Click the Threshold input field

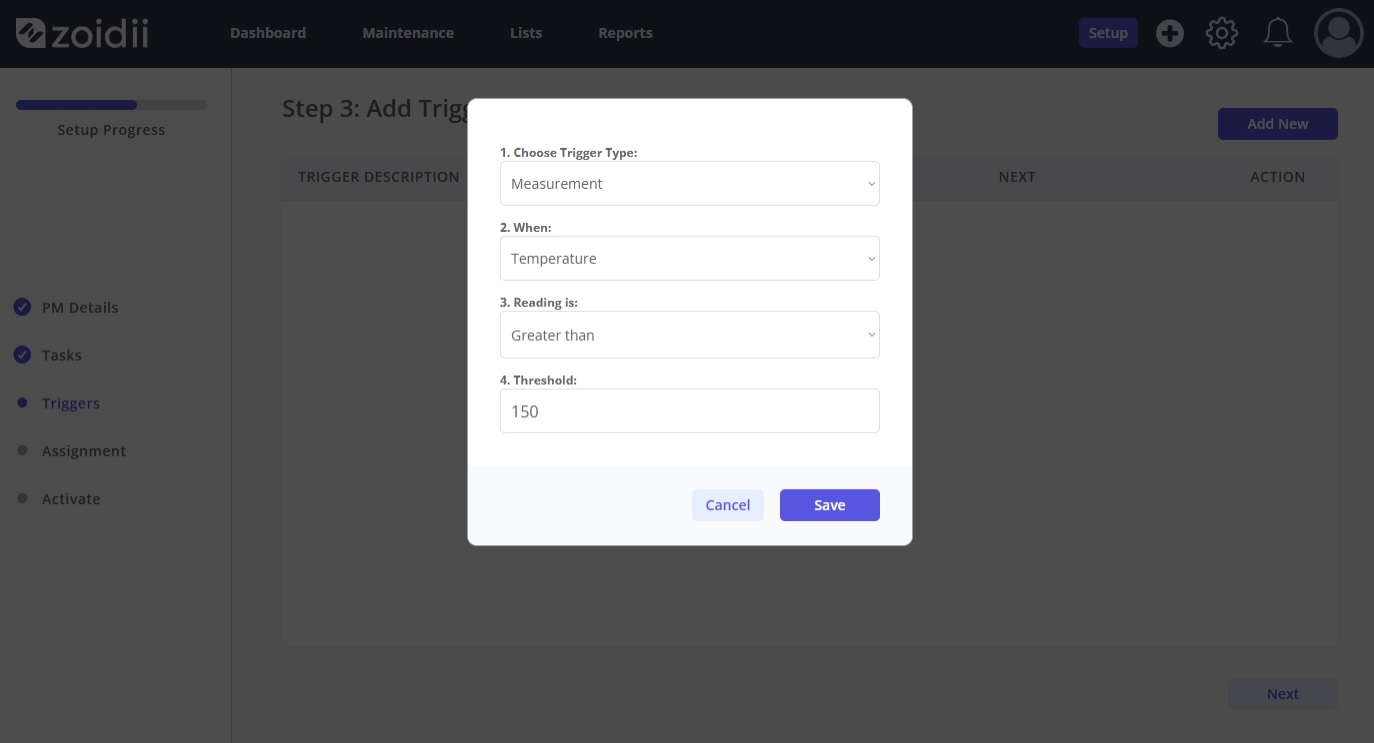689,411
